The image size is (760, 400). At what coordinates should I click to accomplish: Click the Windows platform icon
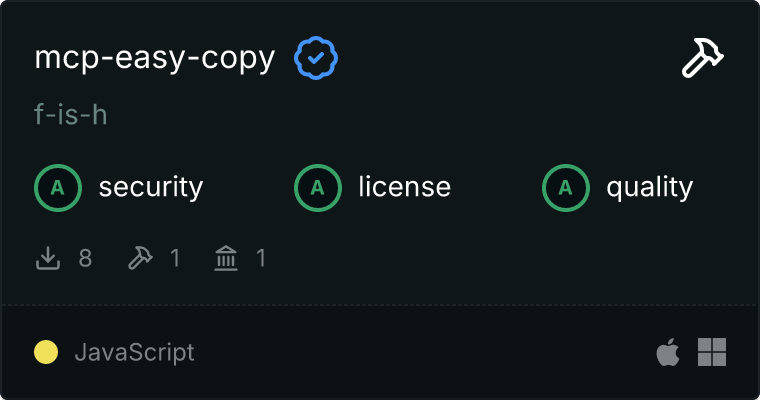(x=712, y=352)
